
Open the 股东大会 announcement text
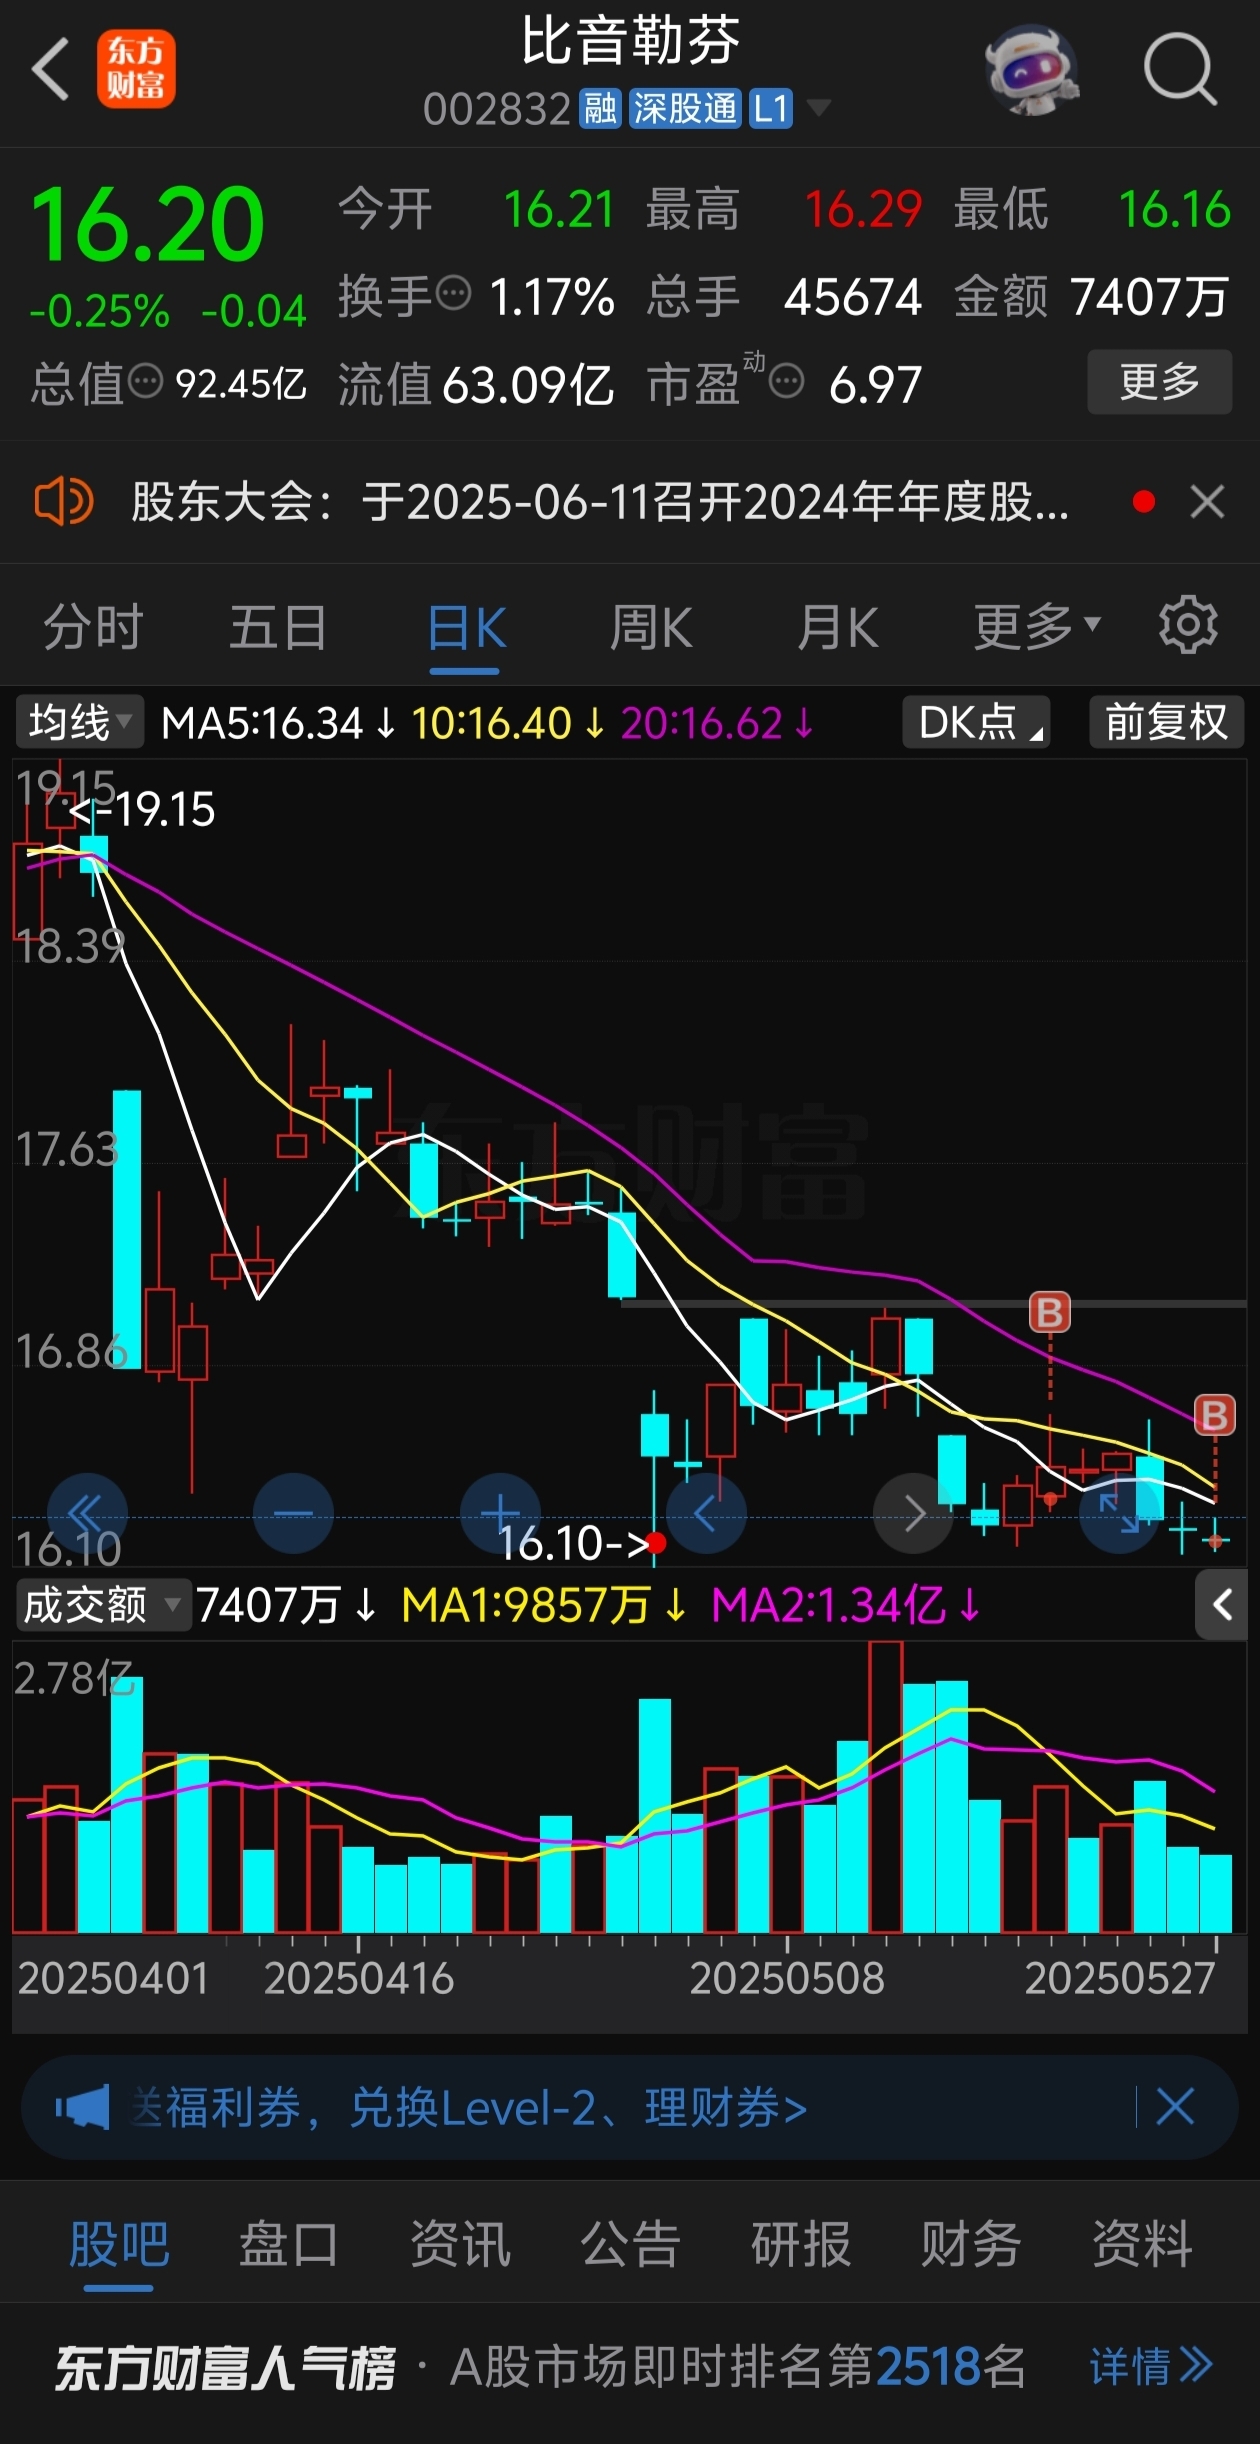coord(600,501)
